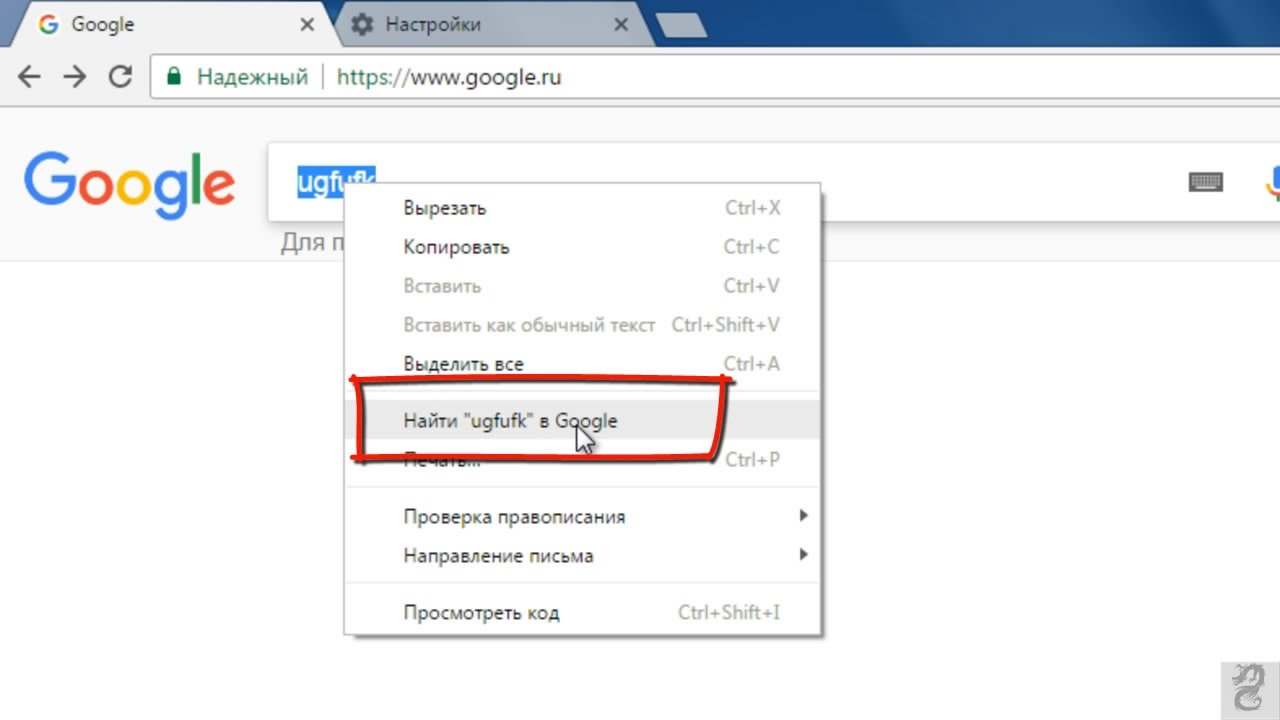The image size is (1280, 720).
Task: Open the on-screen keyboard icon in search box
Action: [1206, 182]
